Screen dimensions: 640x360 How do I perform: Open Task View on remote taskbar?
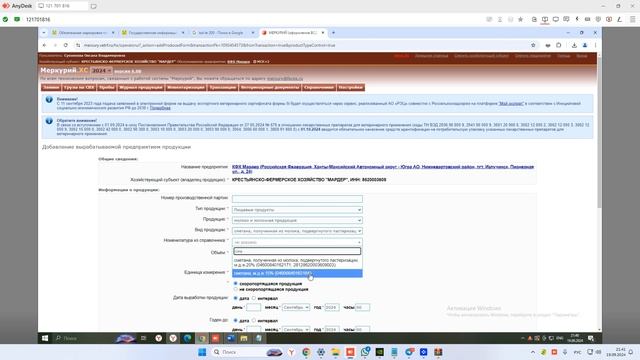(x=143, y=338)
